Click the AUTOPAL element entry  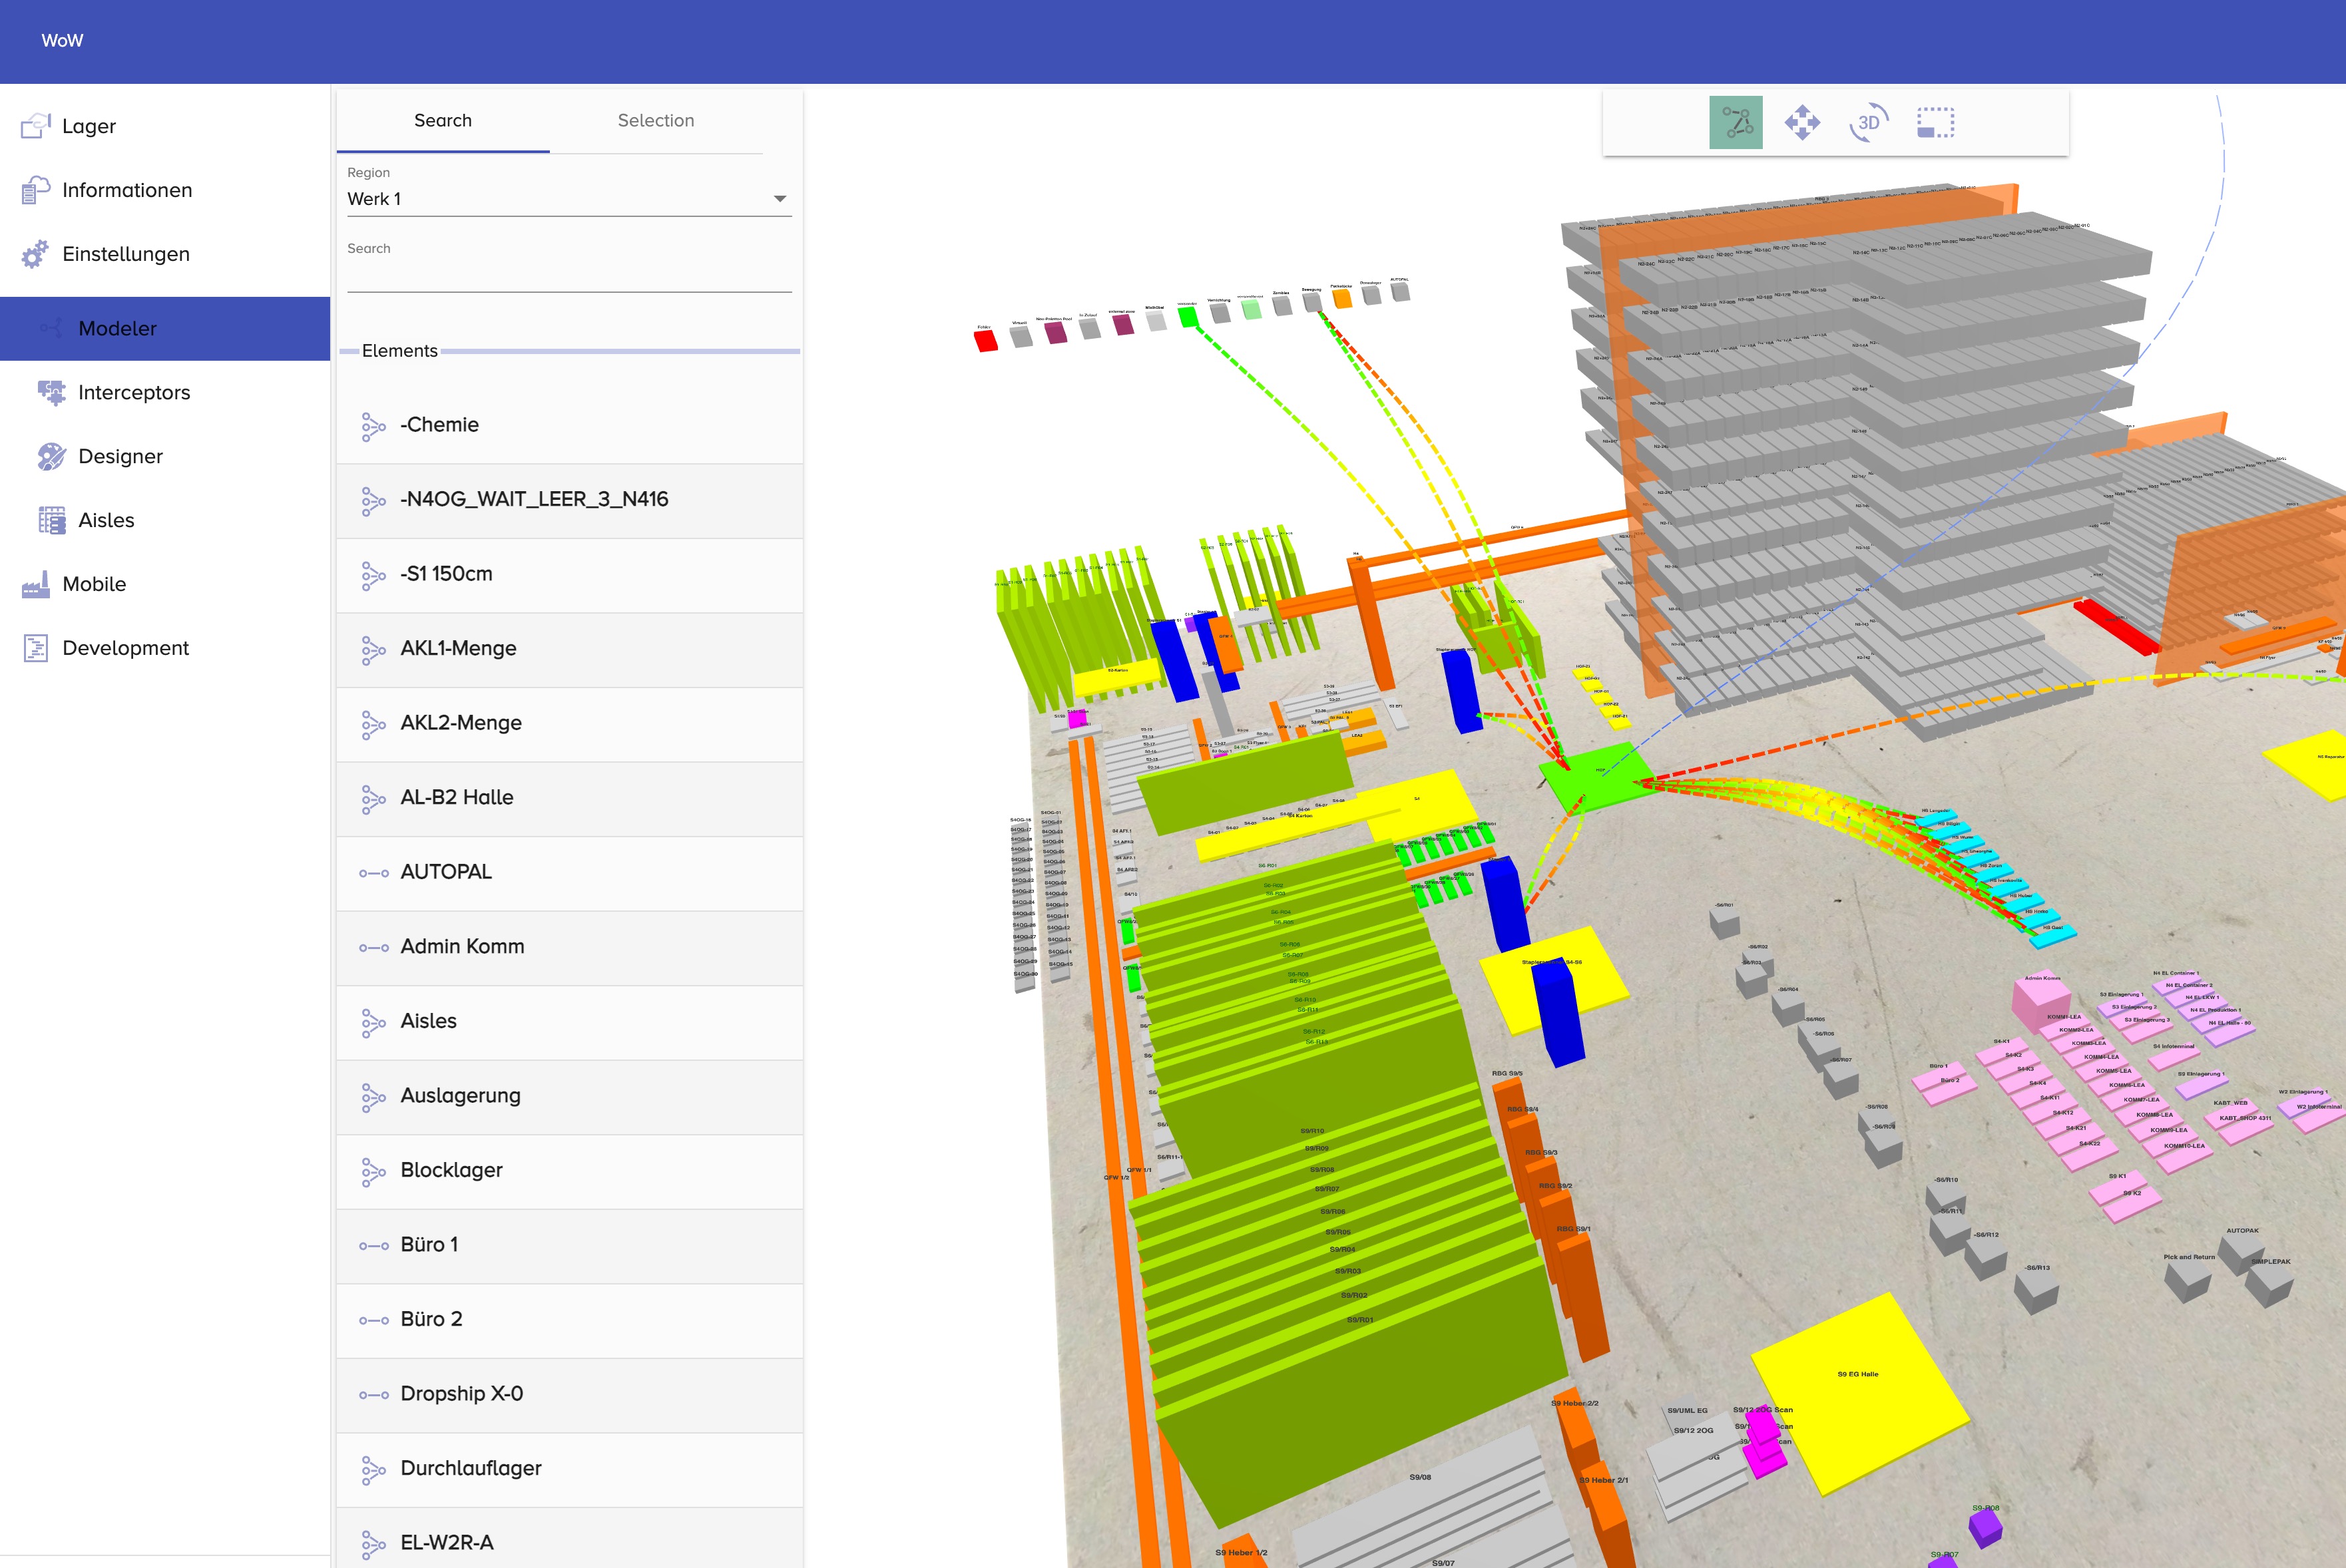pos(446,872)
